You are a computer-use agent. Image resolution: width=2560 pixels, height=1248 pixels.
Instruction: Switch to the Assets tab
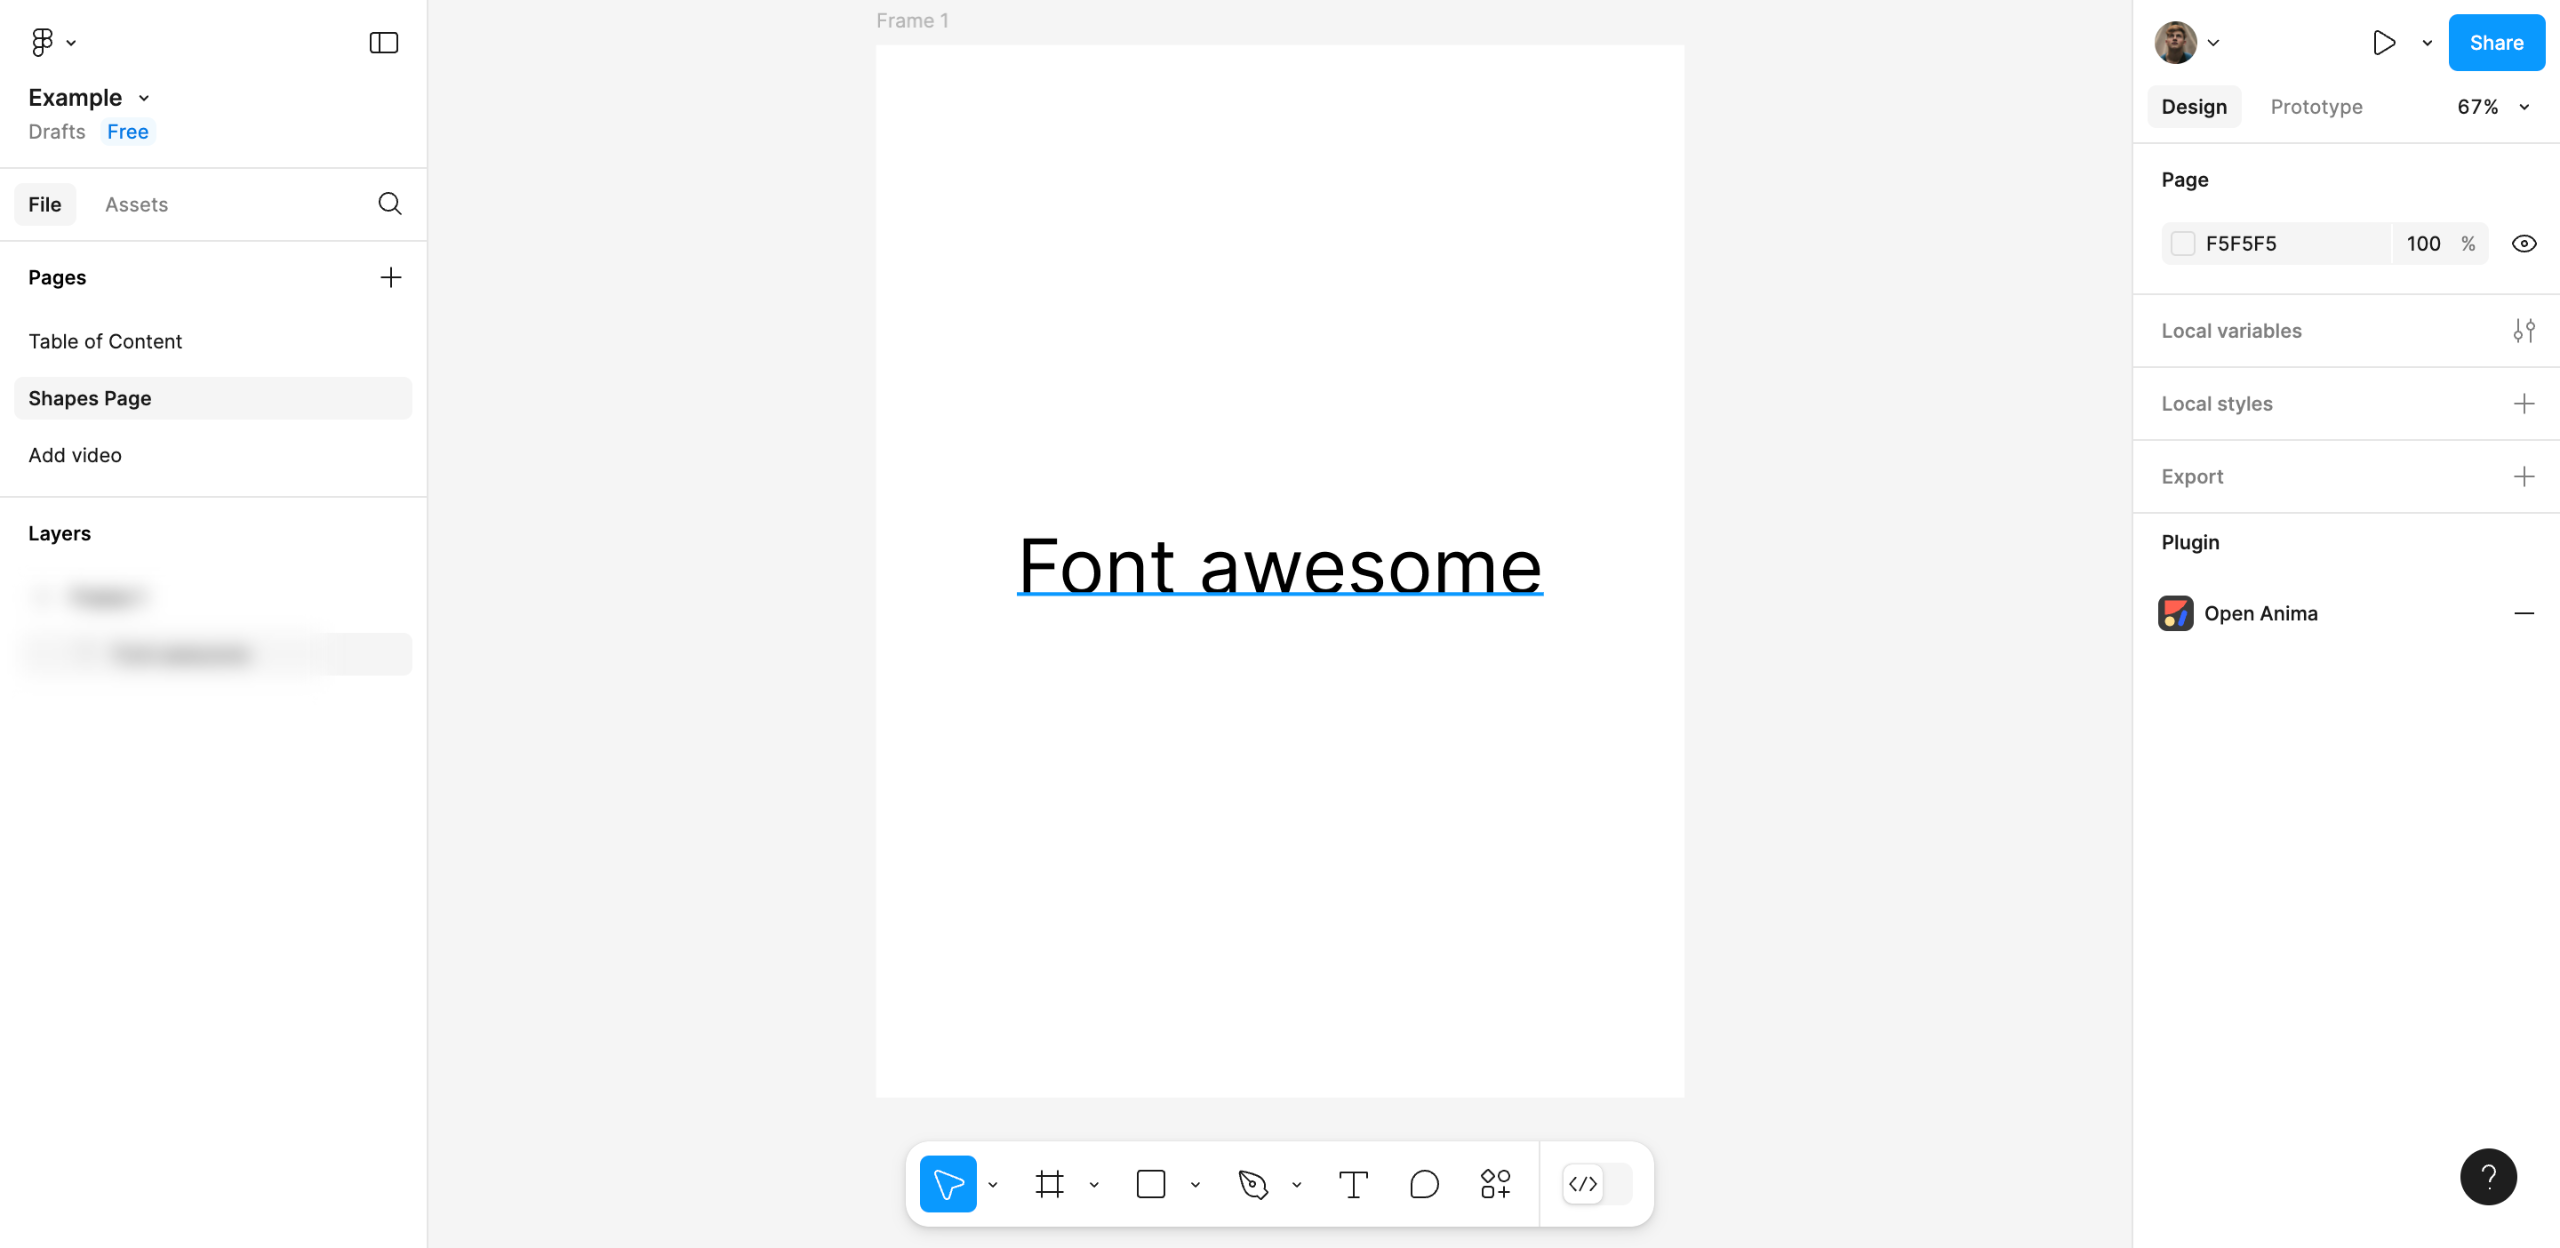(136, 205)
